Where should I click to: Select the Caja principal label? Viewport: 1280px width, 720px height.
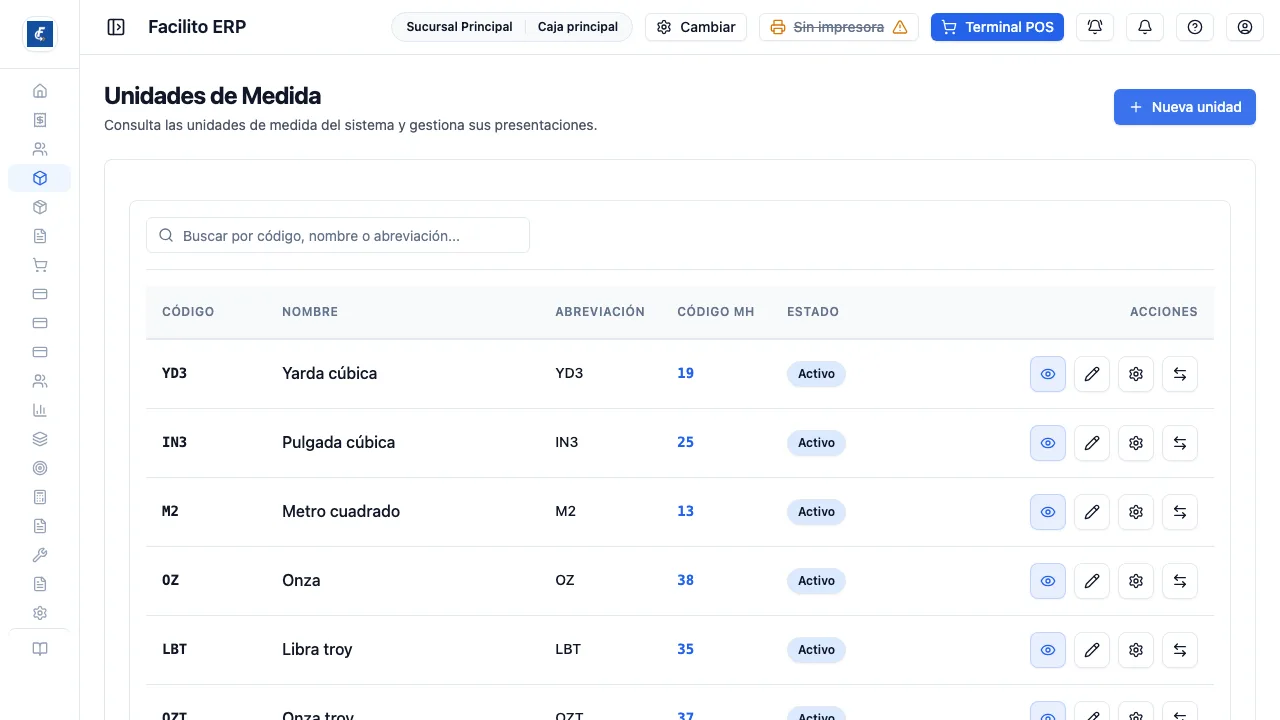coord(578,27)
